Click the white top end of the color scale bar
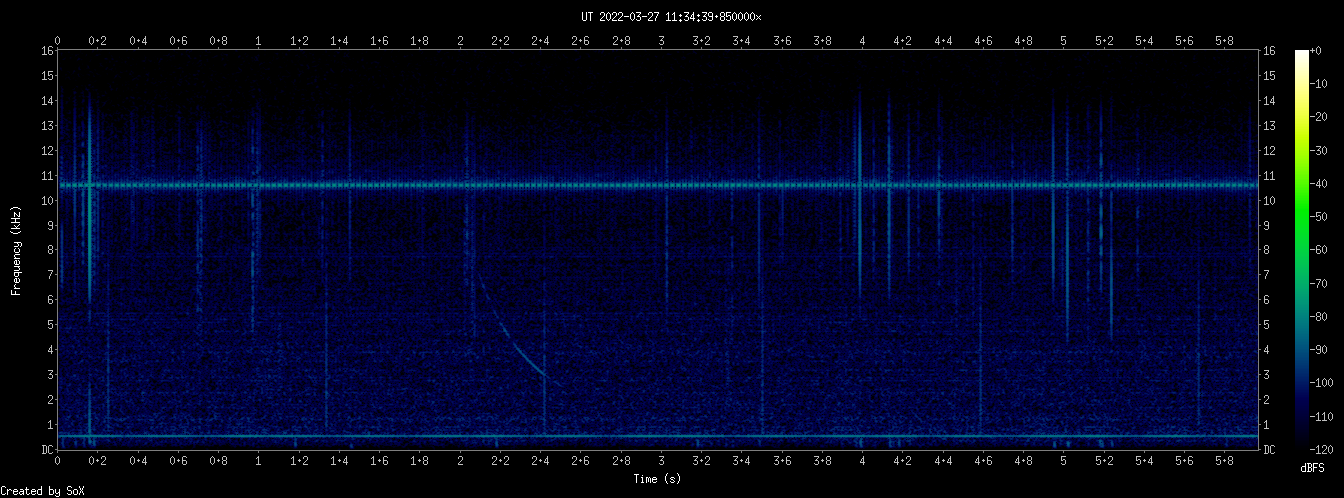 coord(1302,55)
